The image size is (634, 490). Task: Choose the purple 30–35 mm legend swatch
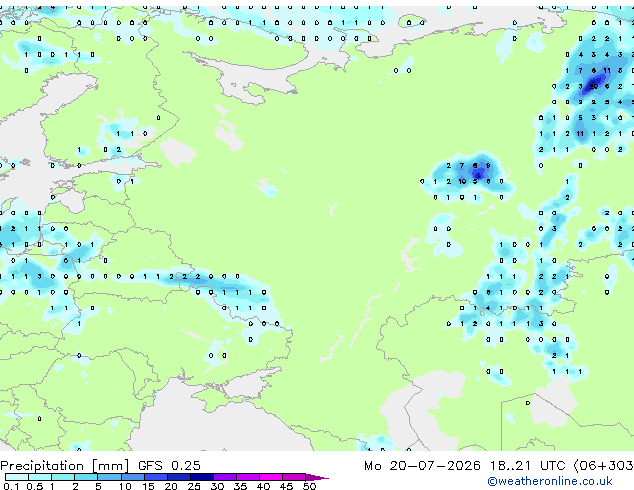225,477
